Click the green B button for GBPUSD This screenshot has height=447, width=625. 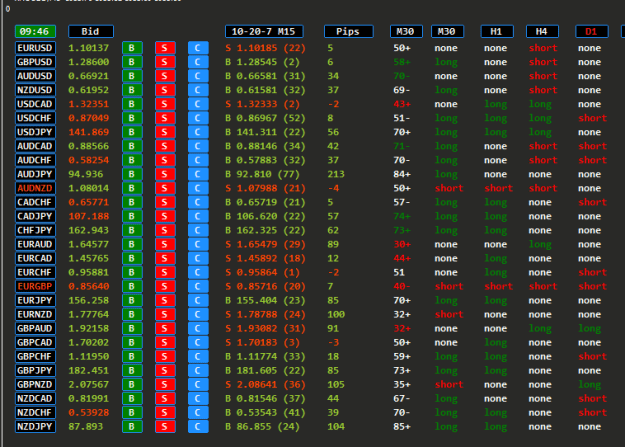pyautogui.click(x=132, y=62)
